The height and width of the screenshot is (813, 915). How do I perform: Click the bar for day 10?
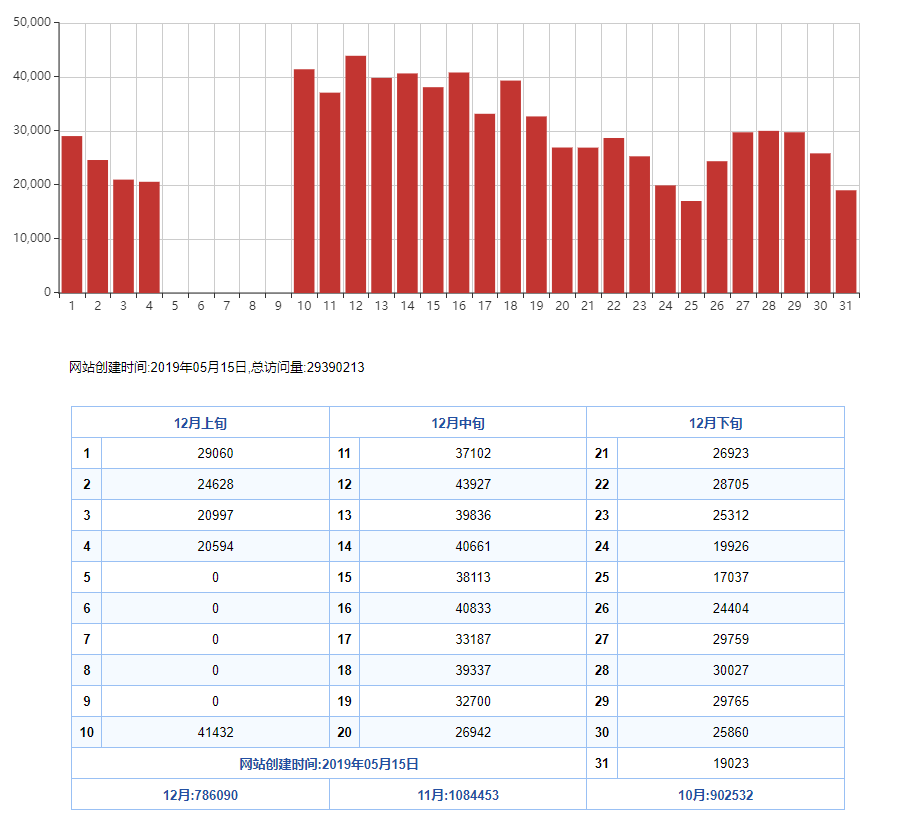304,181
